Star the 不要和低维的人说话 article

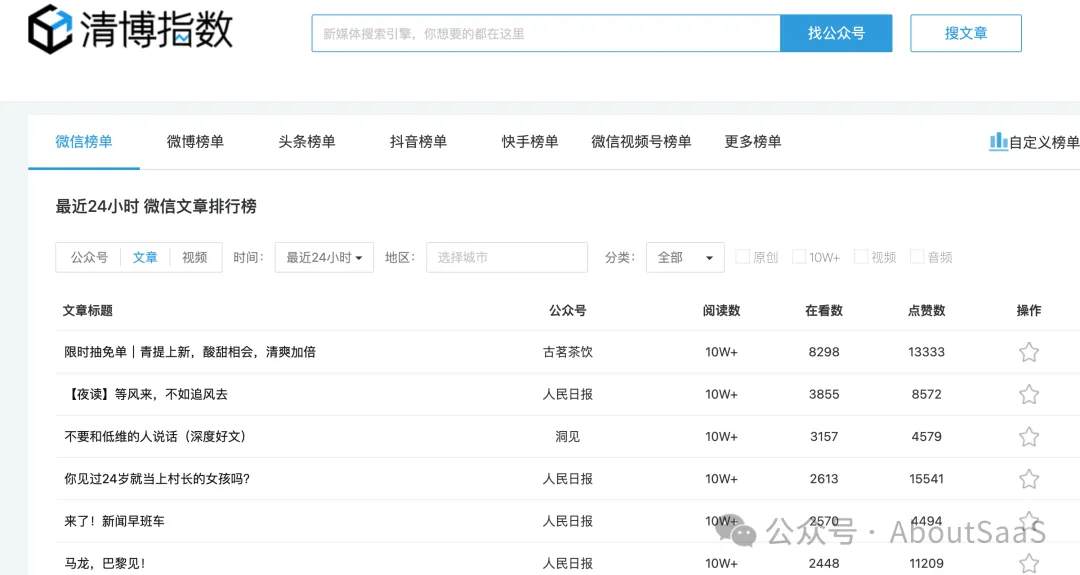click(1028, 437)
